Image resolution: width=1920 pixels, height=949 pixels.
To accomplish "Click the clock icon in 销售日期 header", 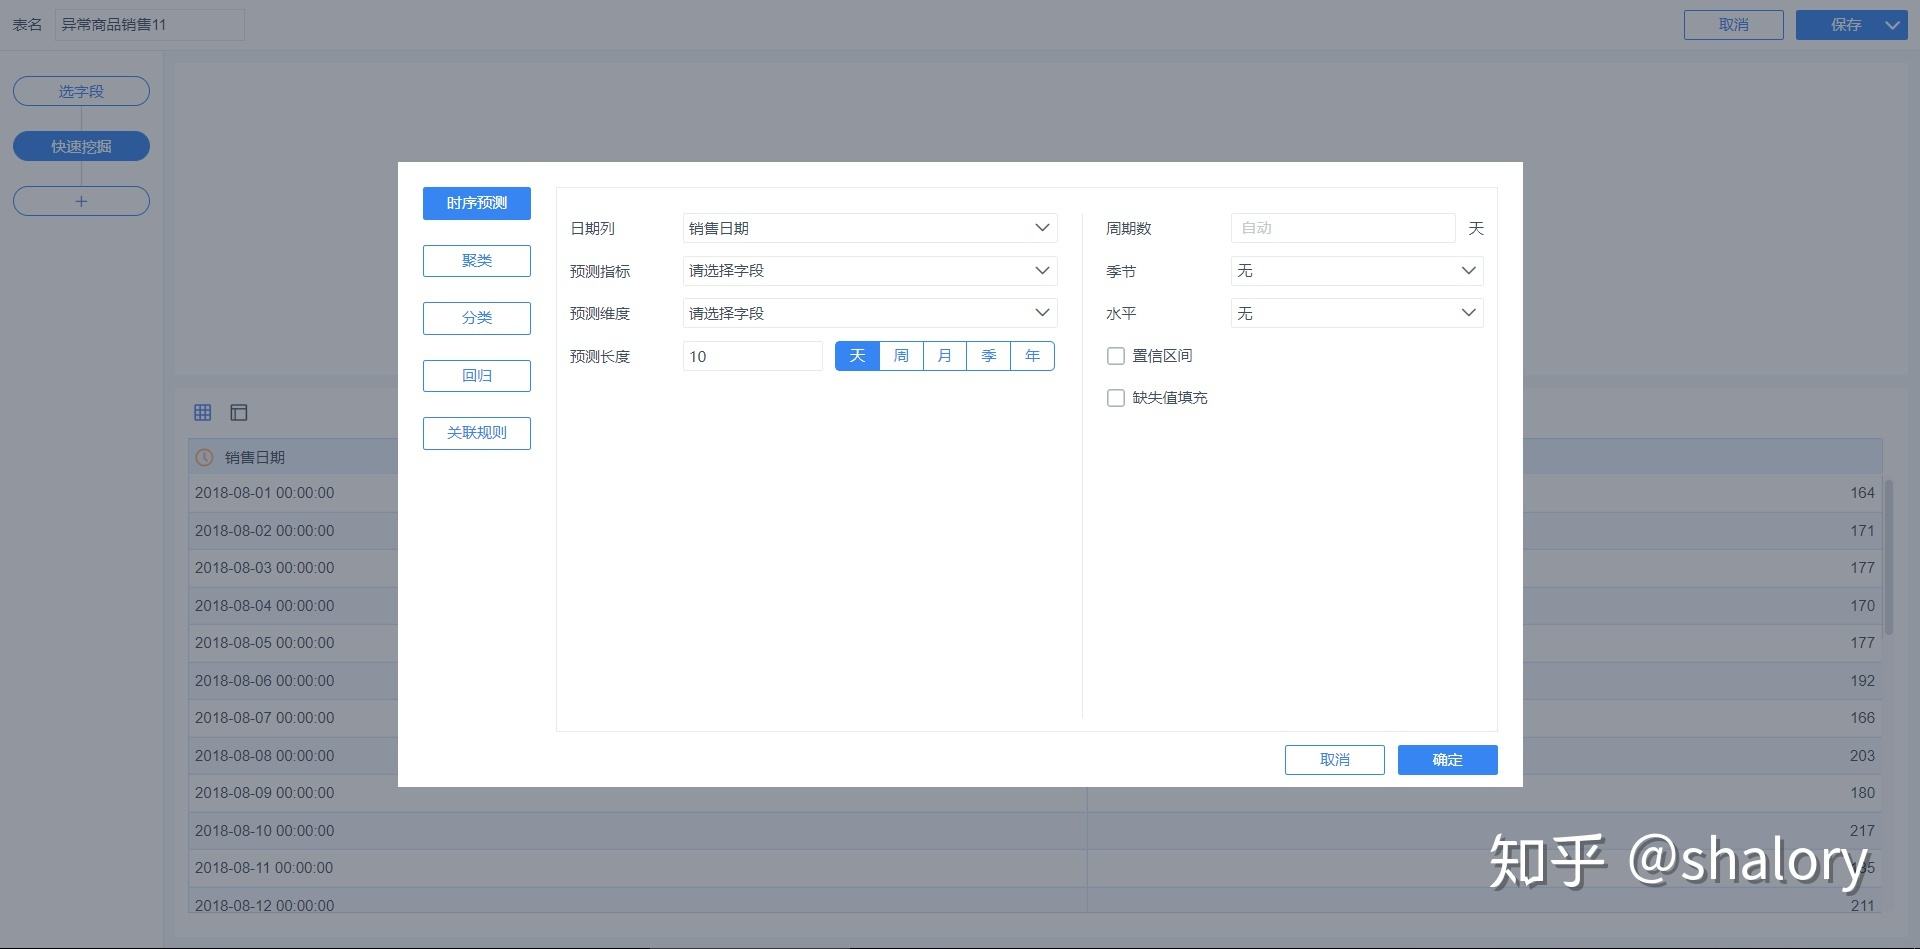I will (x=204, y=457).
